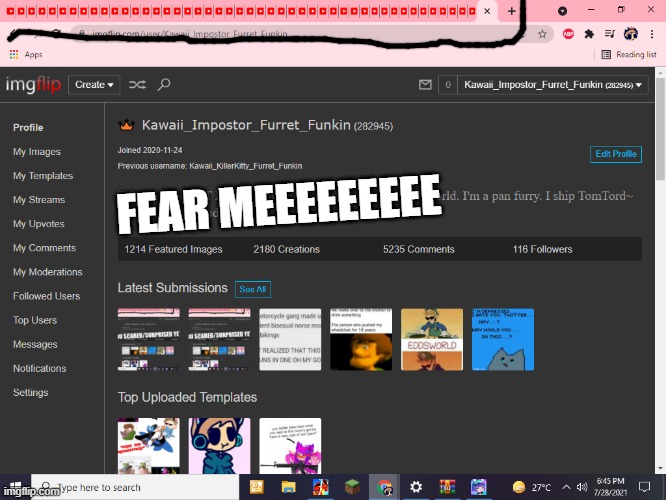Image resolution: width=666 pixels, height=500 pixels.
Task: Open the Chrome profile avatar
Action: [x=631, y=34]
